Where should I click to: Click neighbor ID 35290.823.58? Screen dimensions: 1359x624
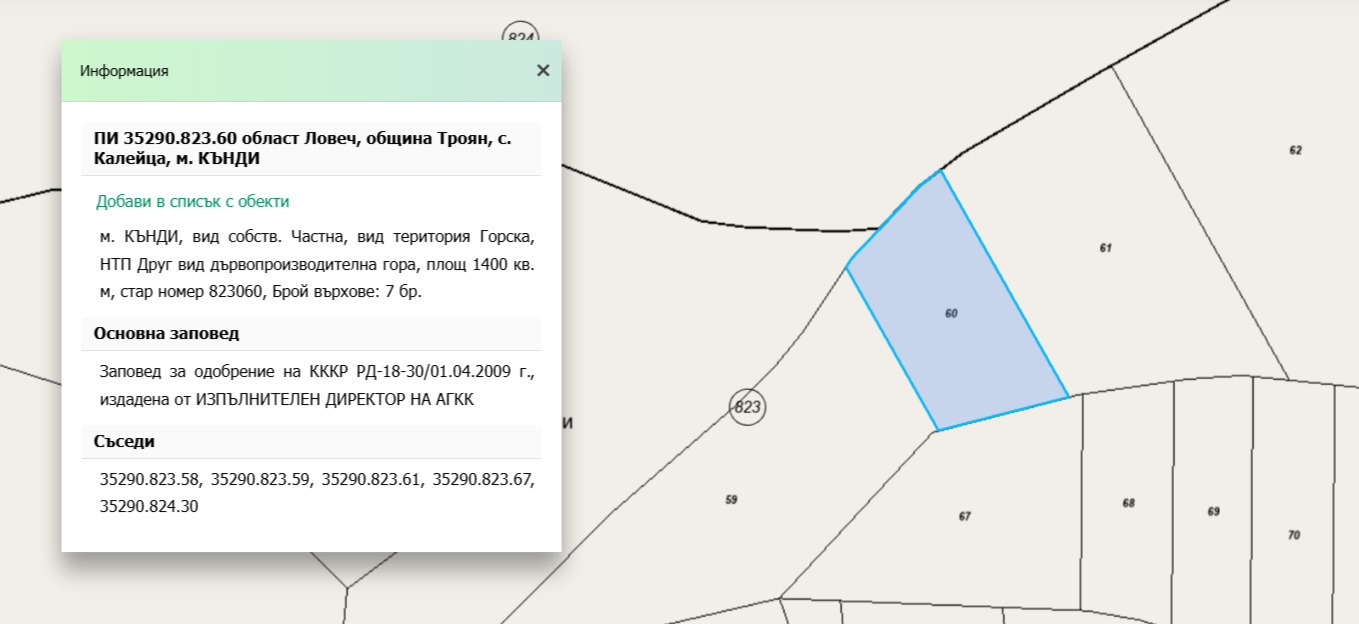pyautogui.click(x=150, y=480)
